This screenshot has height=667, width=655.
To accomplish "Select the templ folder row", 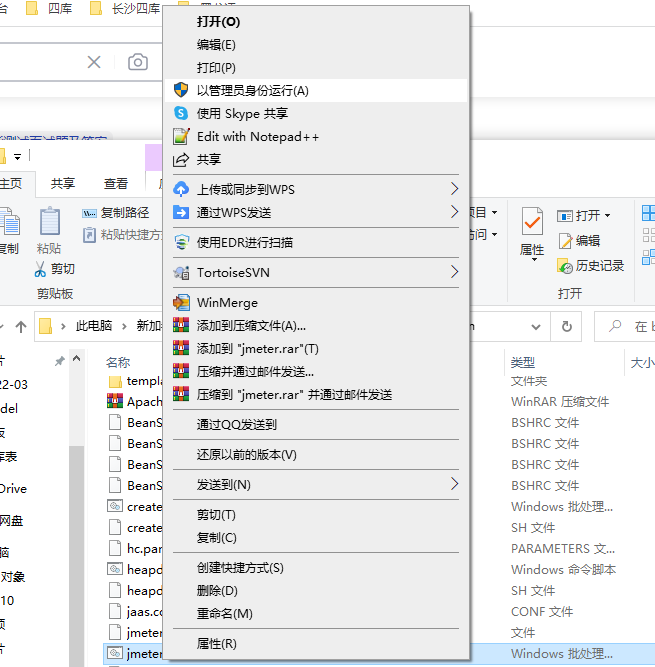I will [x=135, y=381].
